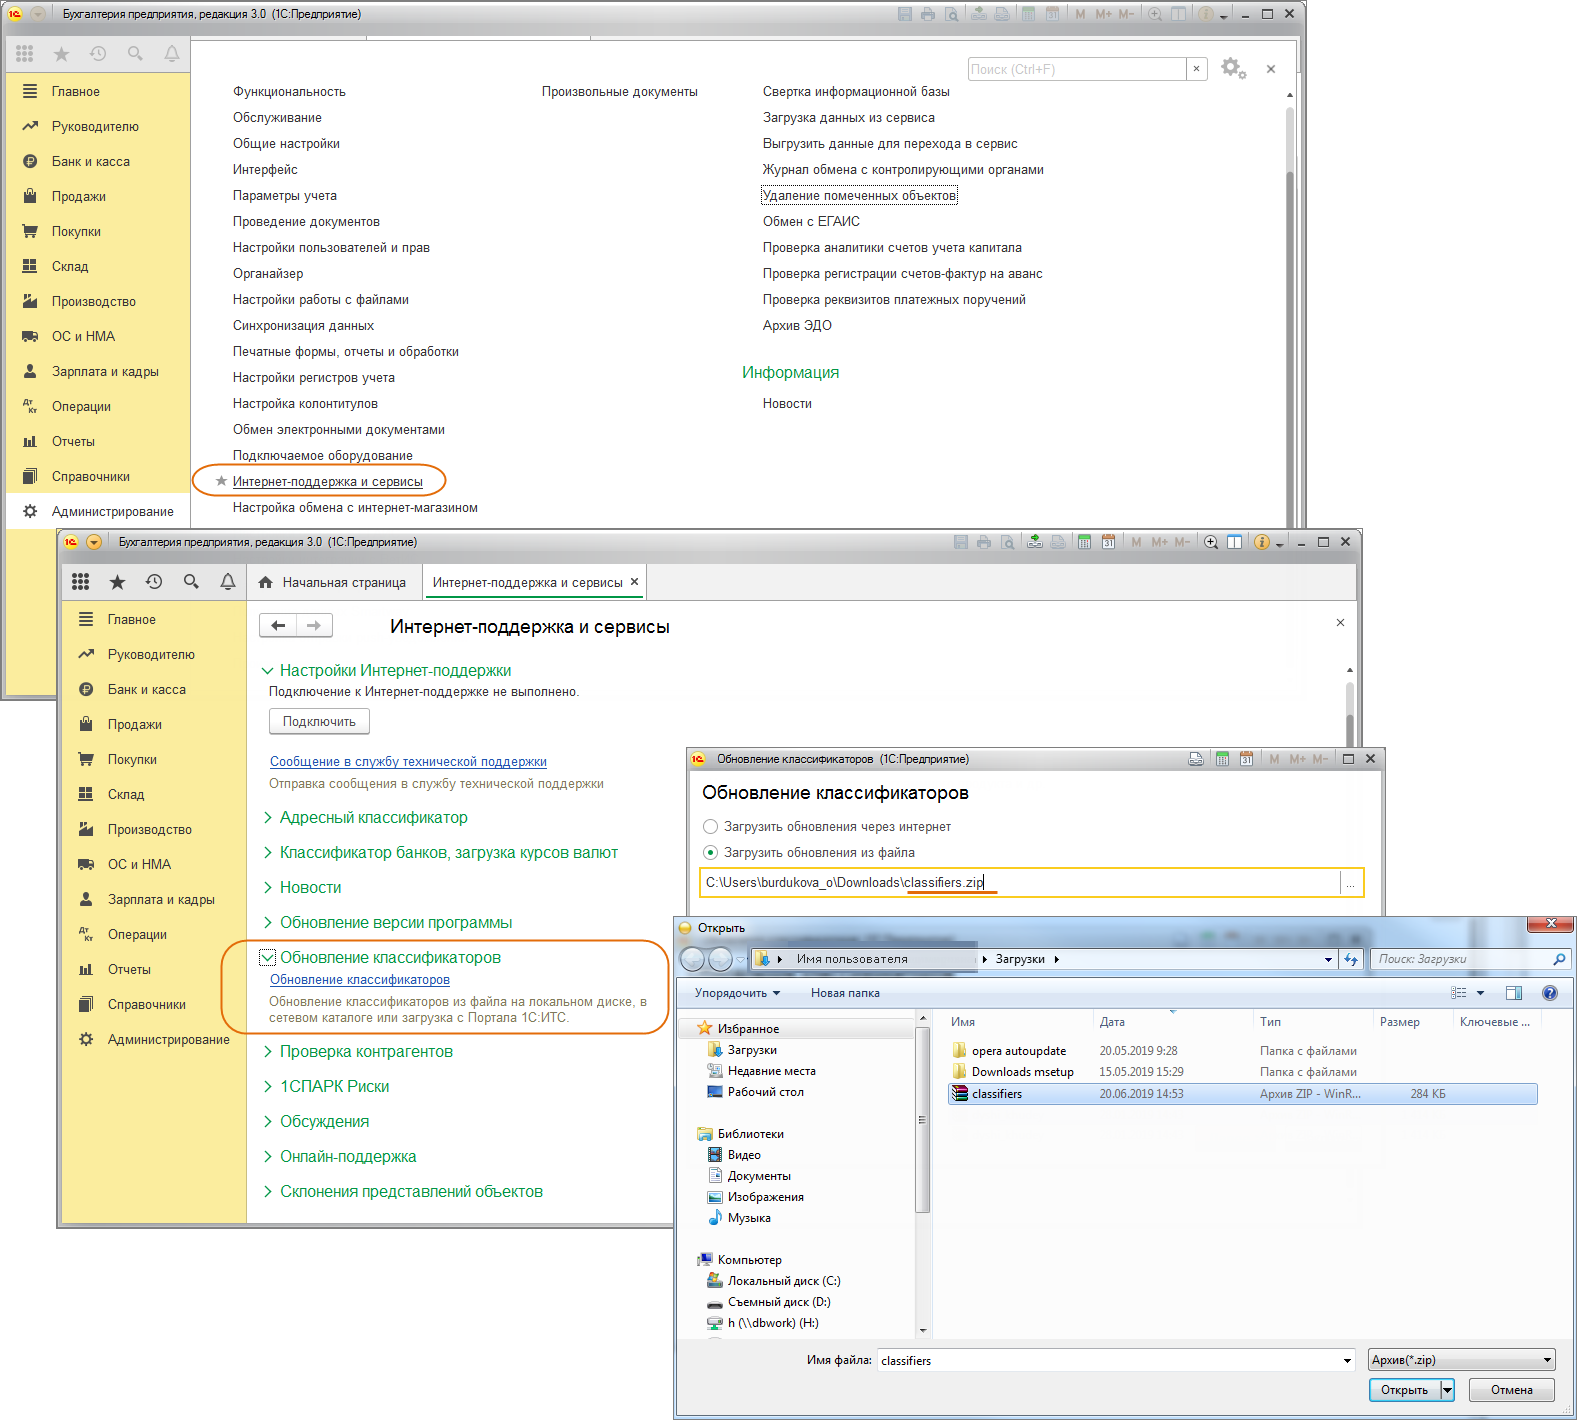Expand Проверка контрагентов section
The image size is (1578, 1421).
pos(267,1052)
